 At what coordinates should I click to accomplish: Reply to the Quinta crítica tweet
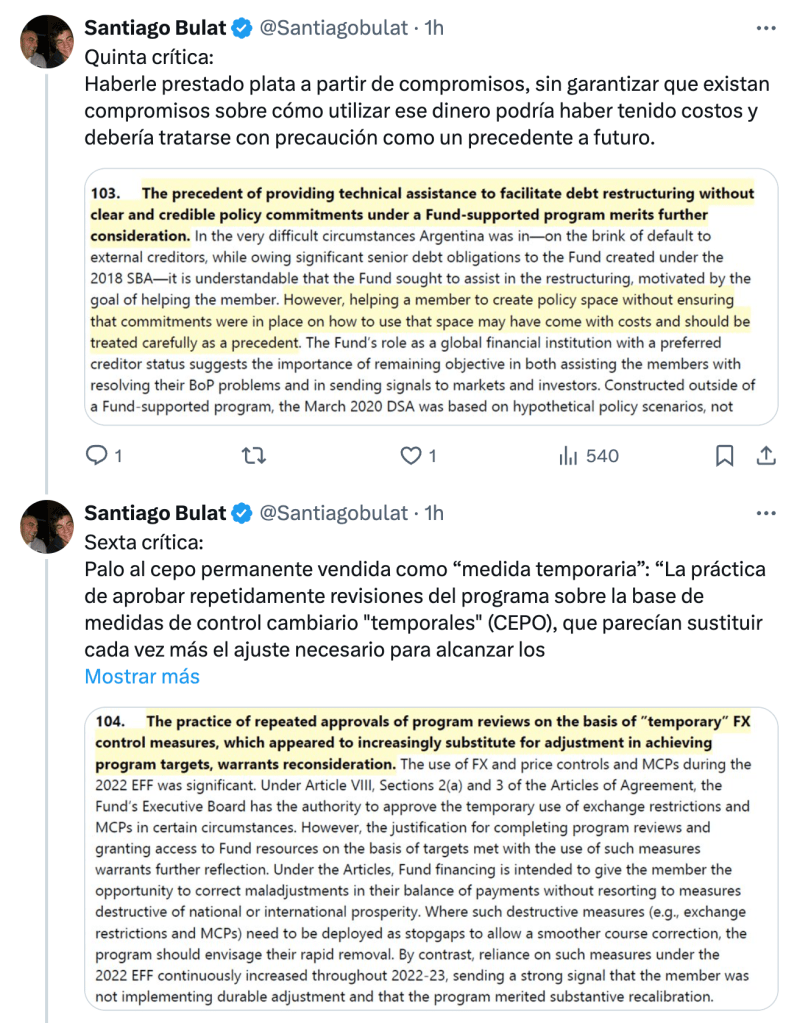pos(96,456)
